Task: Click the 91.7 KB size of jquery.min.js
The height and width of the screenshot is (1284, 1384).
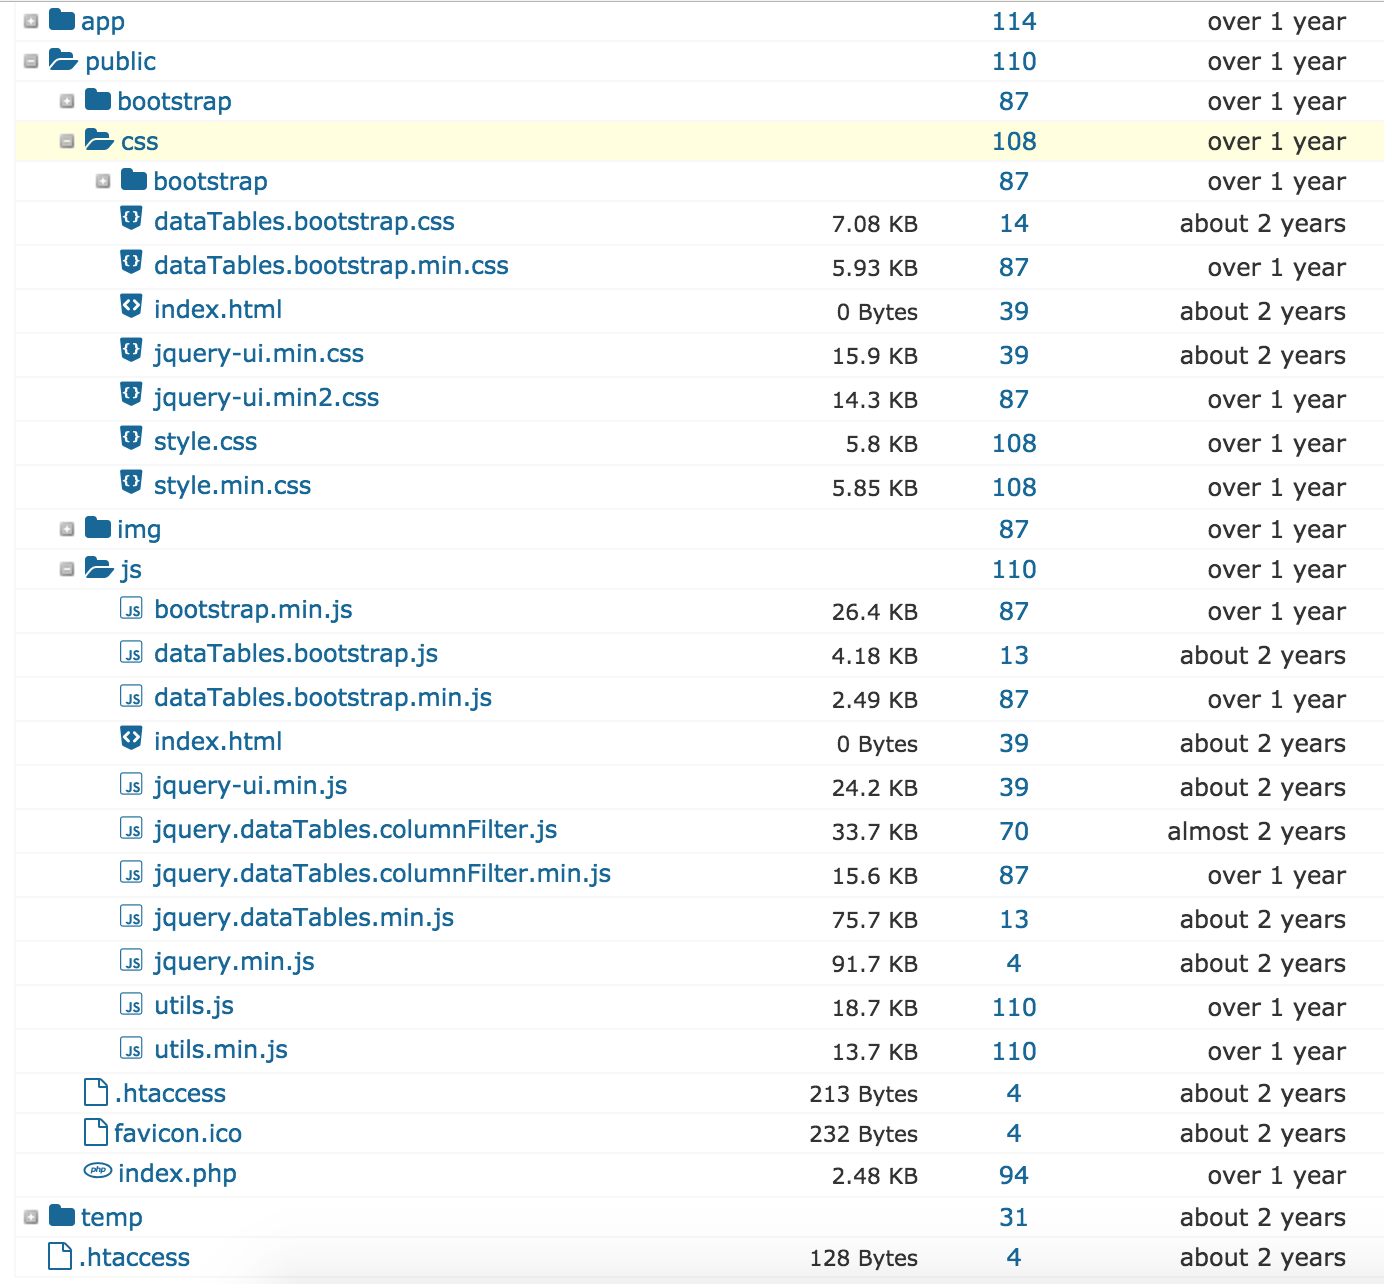Action: coord(875,964)
